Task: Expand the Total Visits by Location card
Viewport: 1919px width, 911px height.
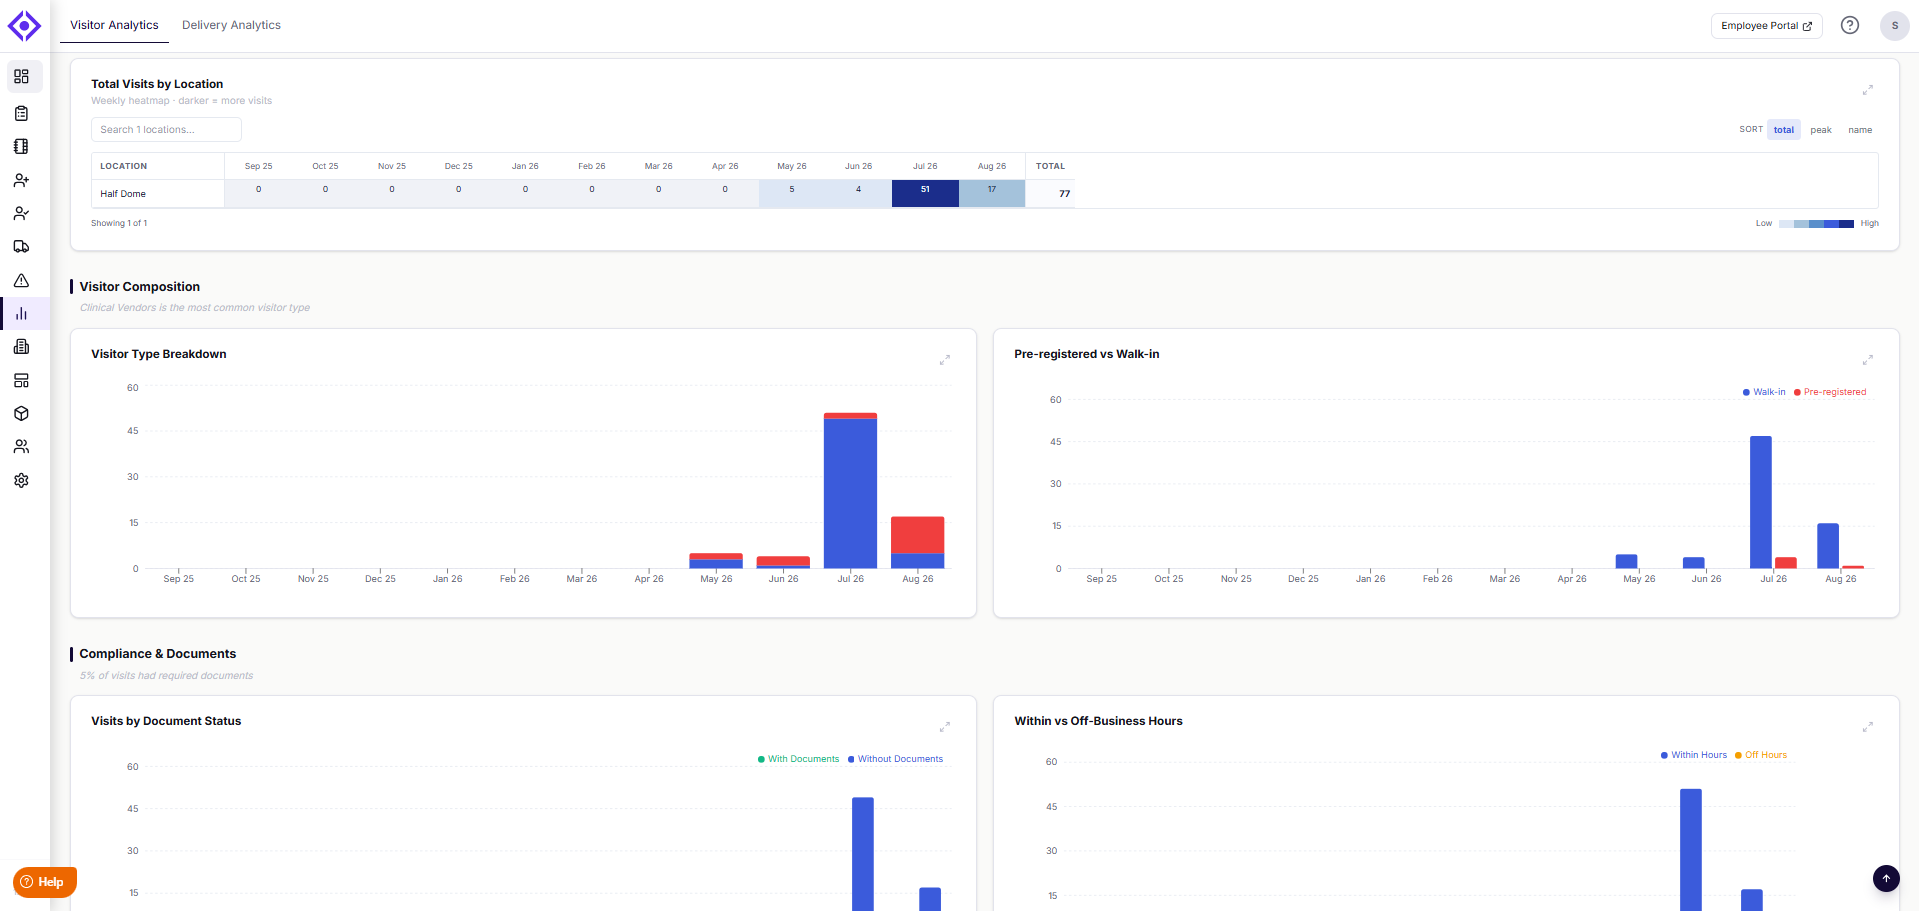Action: [x=1867, y=90]
